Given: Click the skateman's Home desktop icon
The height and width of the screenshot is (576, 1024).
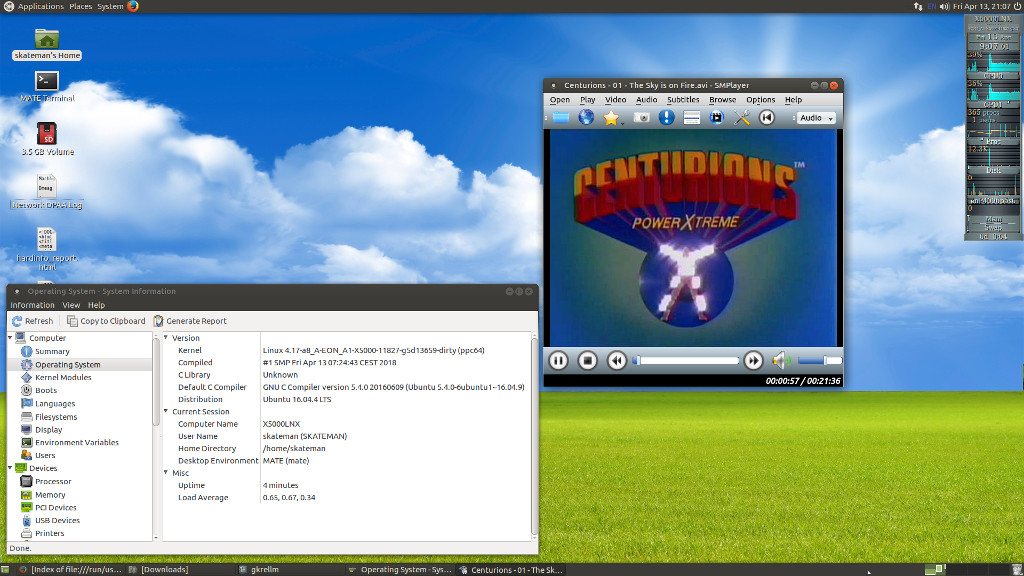Looking at the screenshot, I should tap(46, 44).
